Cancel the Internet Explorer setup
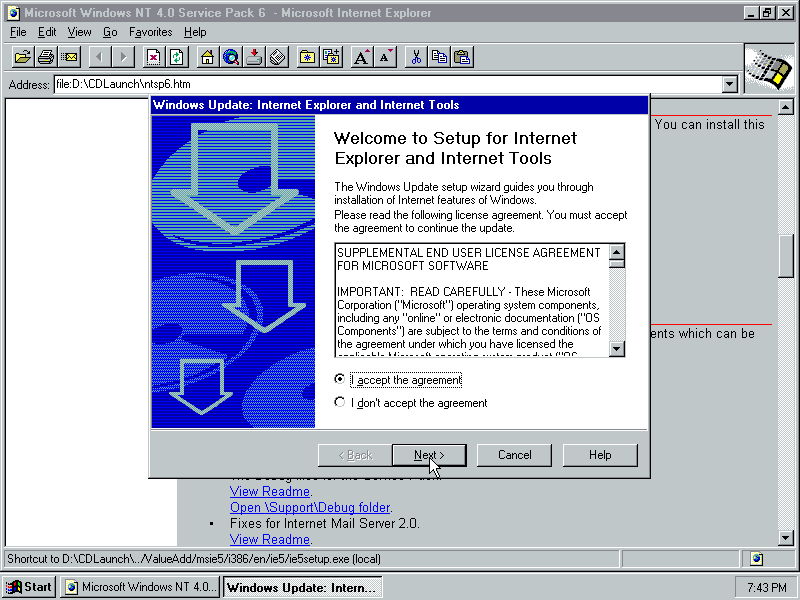This screenshot has height=600, width=800. click(515, 455)
